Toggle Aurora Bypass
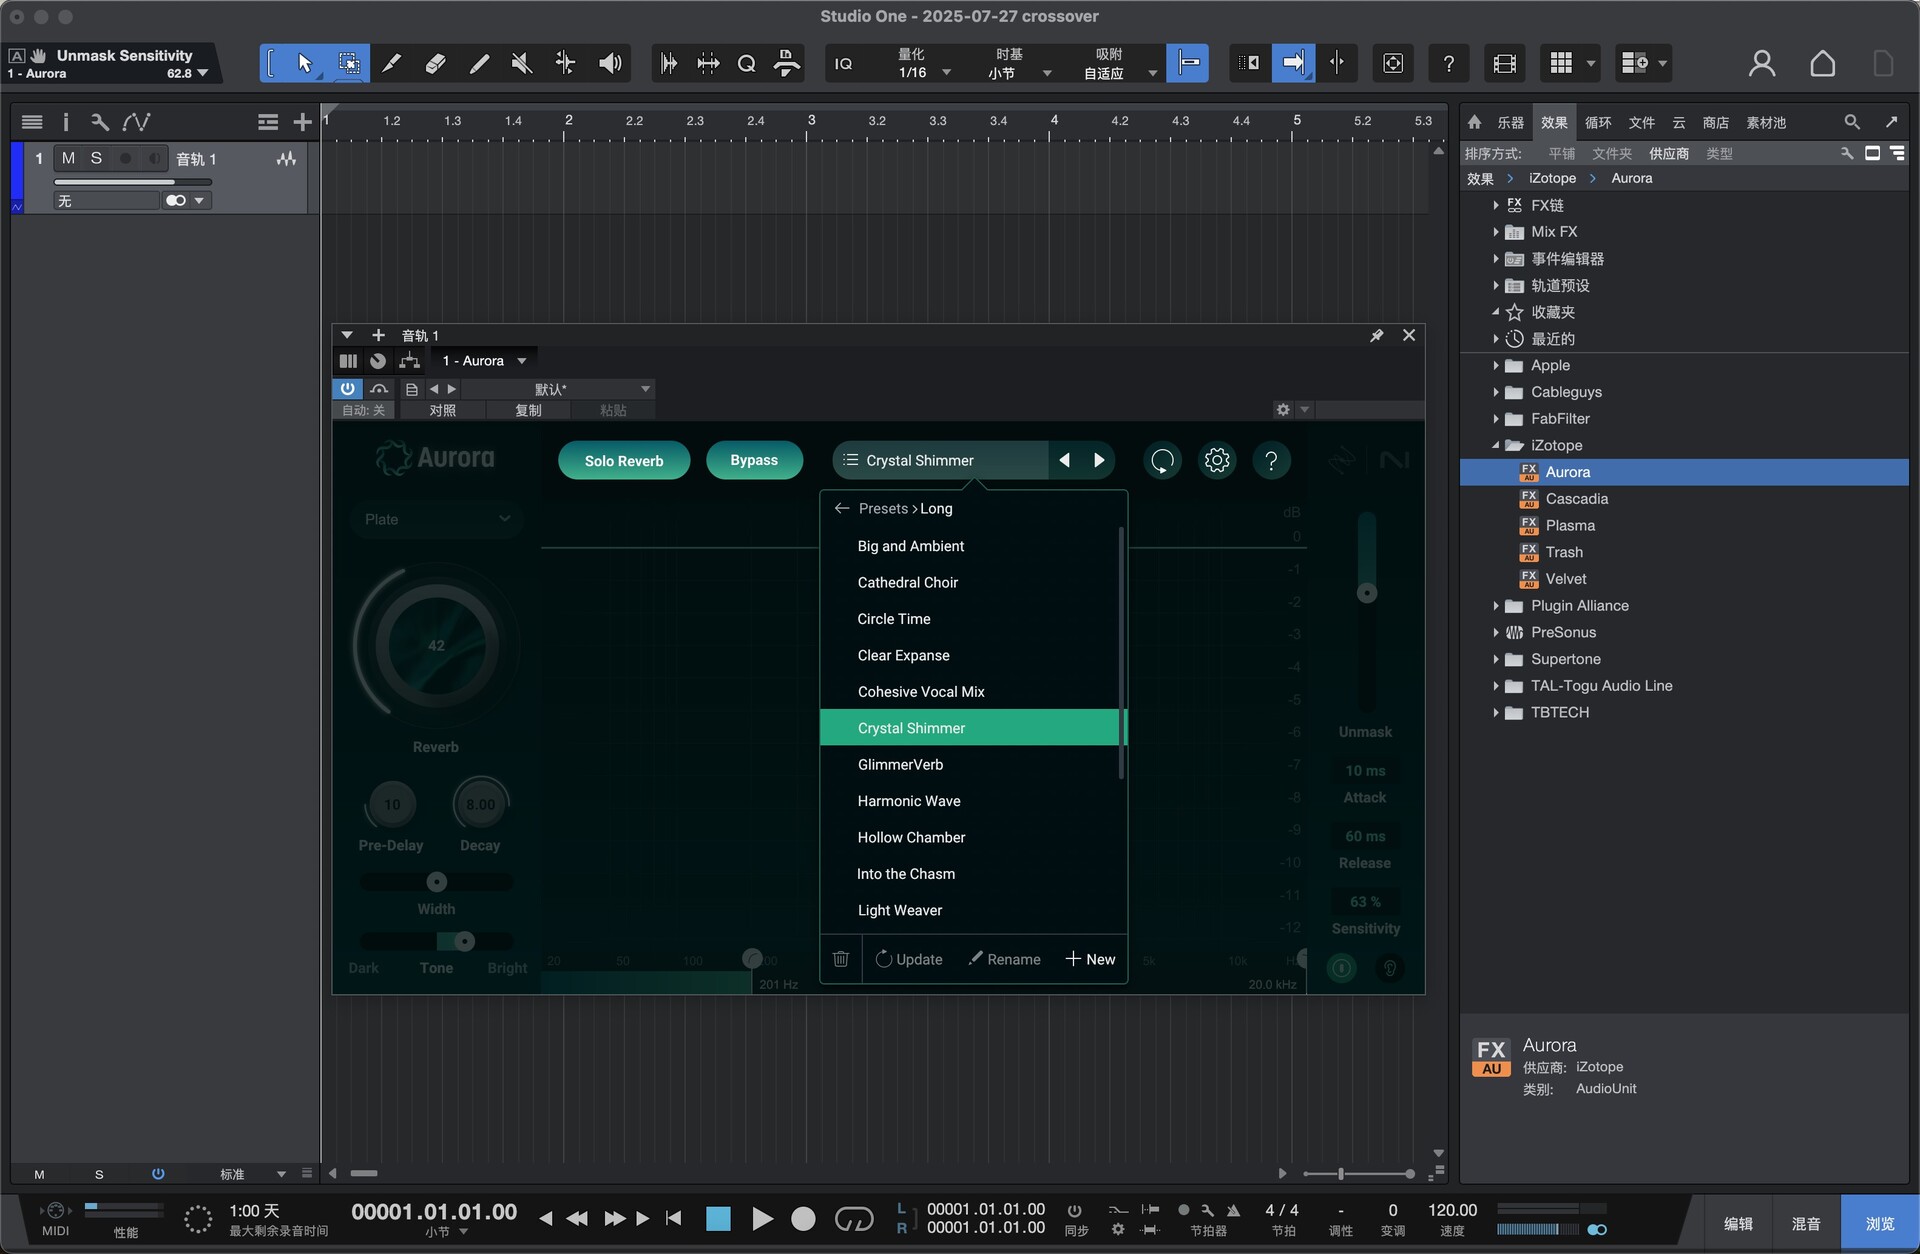Viewport: 1920px width, 1254px height. click(x=754, y=460)
